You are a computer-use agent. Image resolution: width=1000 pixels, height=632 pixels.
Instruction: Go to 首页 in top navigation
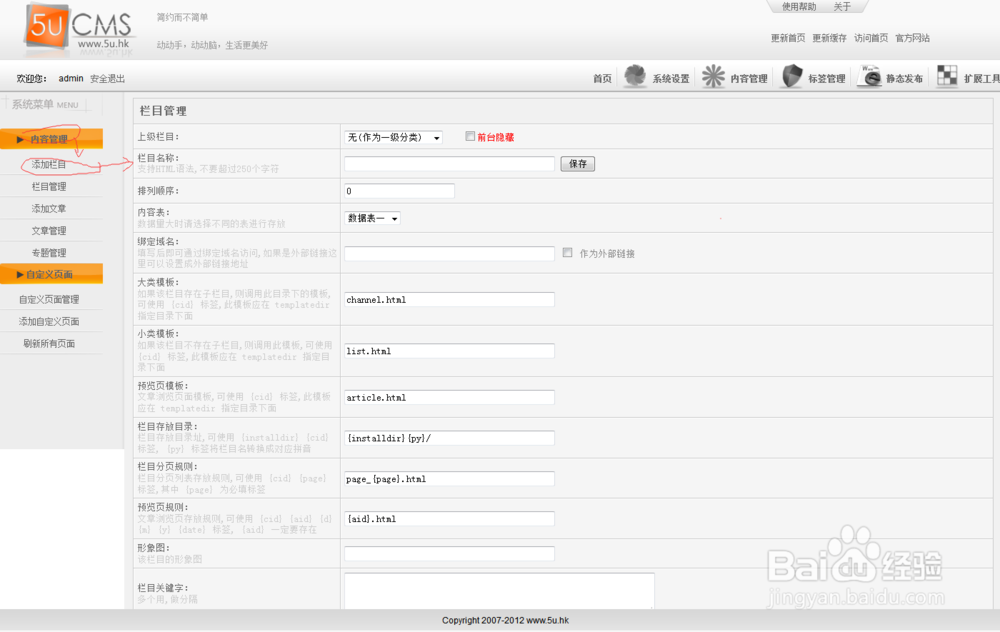click(x=602, y=78)
